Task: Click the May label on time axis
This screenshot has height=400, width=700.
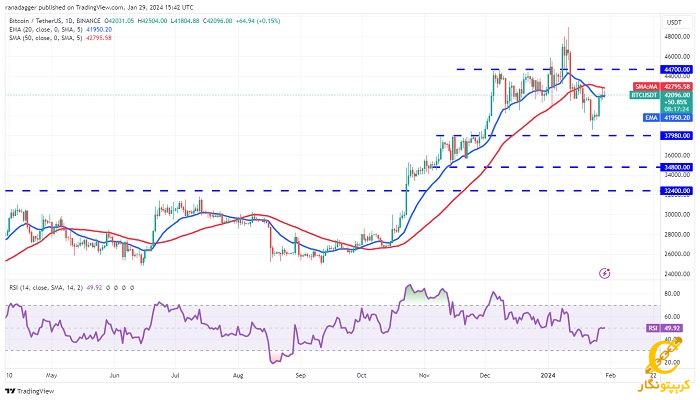Action: 52,375
